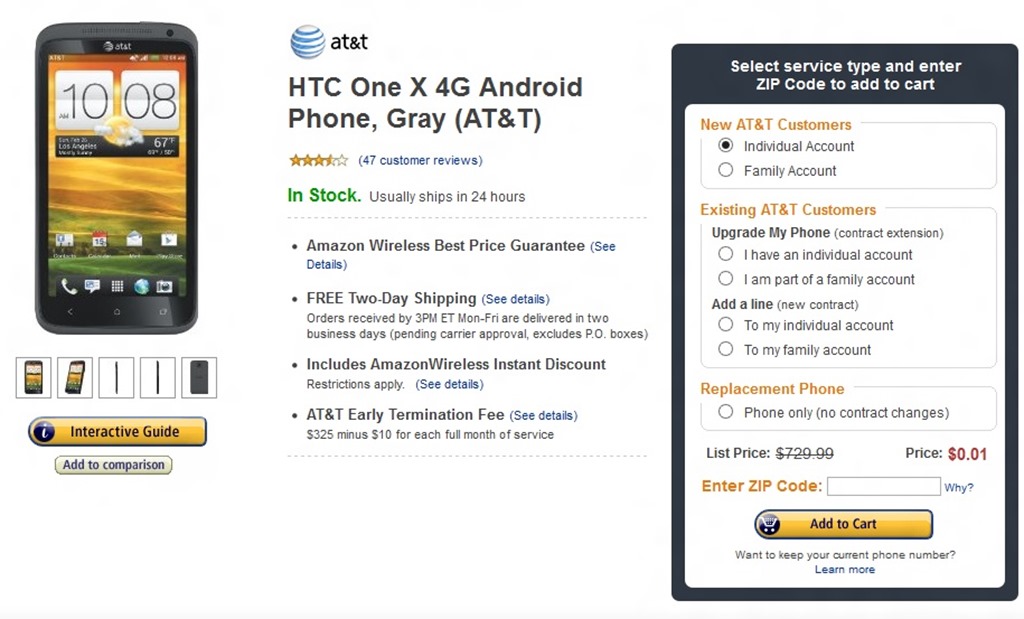1024x619 pixels.
Task: Click Learn more about keeping number
Action: point(844,570)
